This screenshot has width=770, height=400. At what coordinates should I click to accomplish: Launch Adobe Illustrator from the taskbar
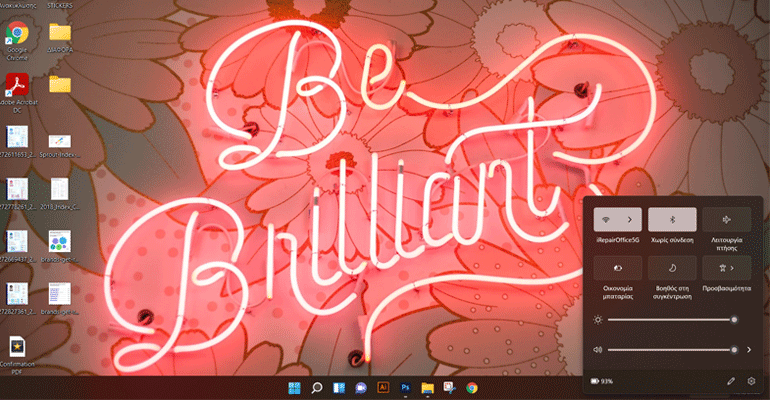point(383,387)
